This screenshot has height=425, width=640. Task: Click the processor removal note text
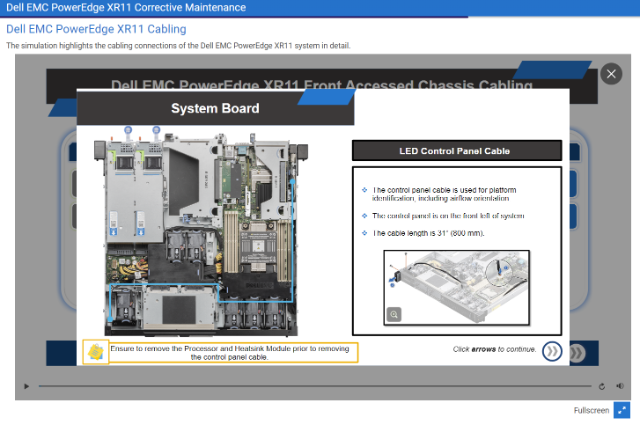tap(230, 353)
